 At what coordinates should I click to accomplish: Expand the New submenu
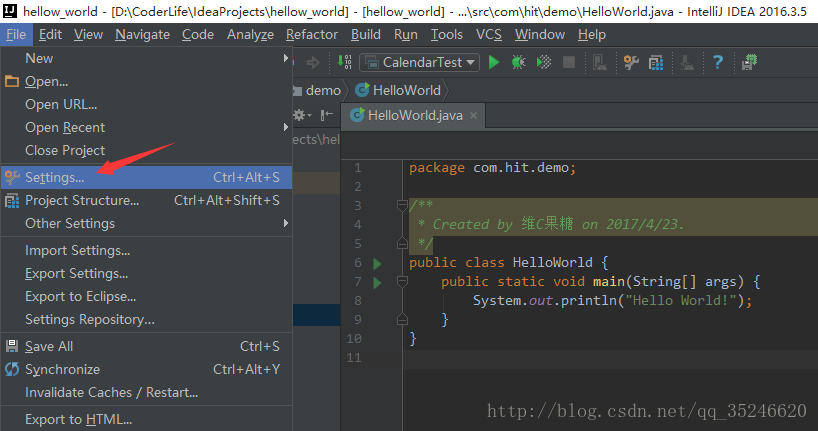click(147, 58)
